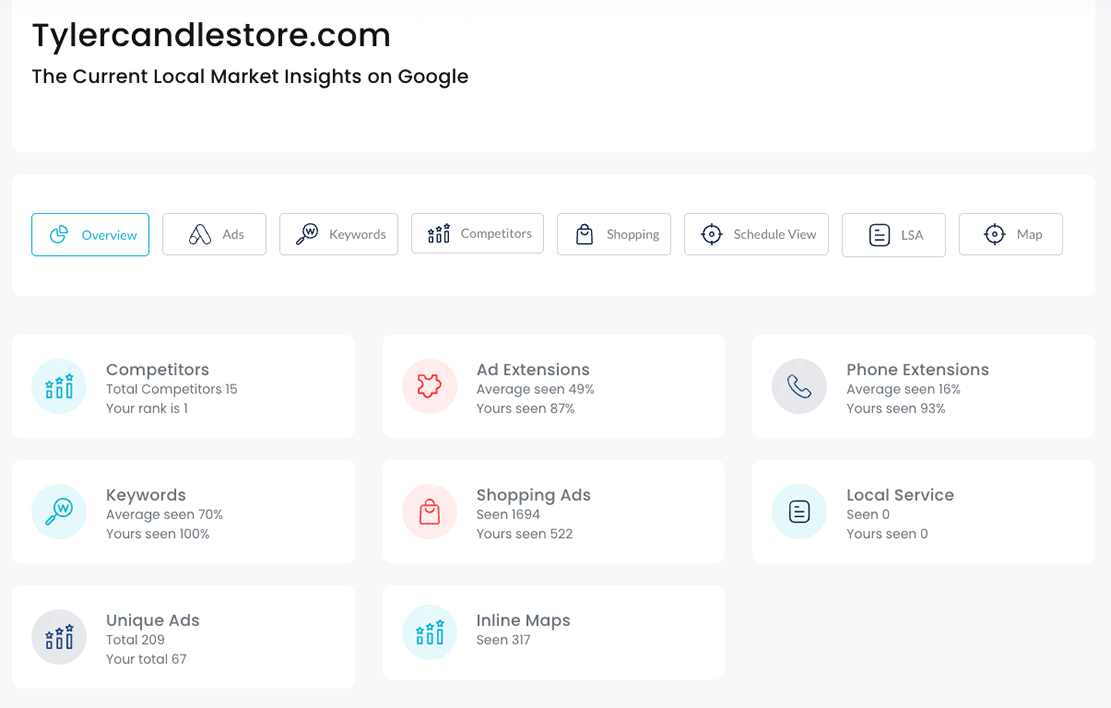Click the 'Your rank is 1' text

tap(147, 408)
